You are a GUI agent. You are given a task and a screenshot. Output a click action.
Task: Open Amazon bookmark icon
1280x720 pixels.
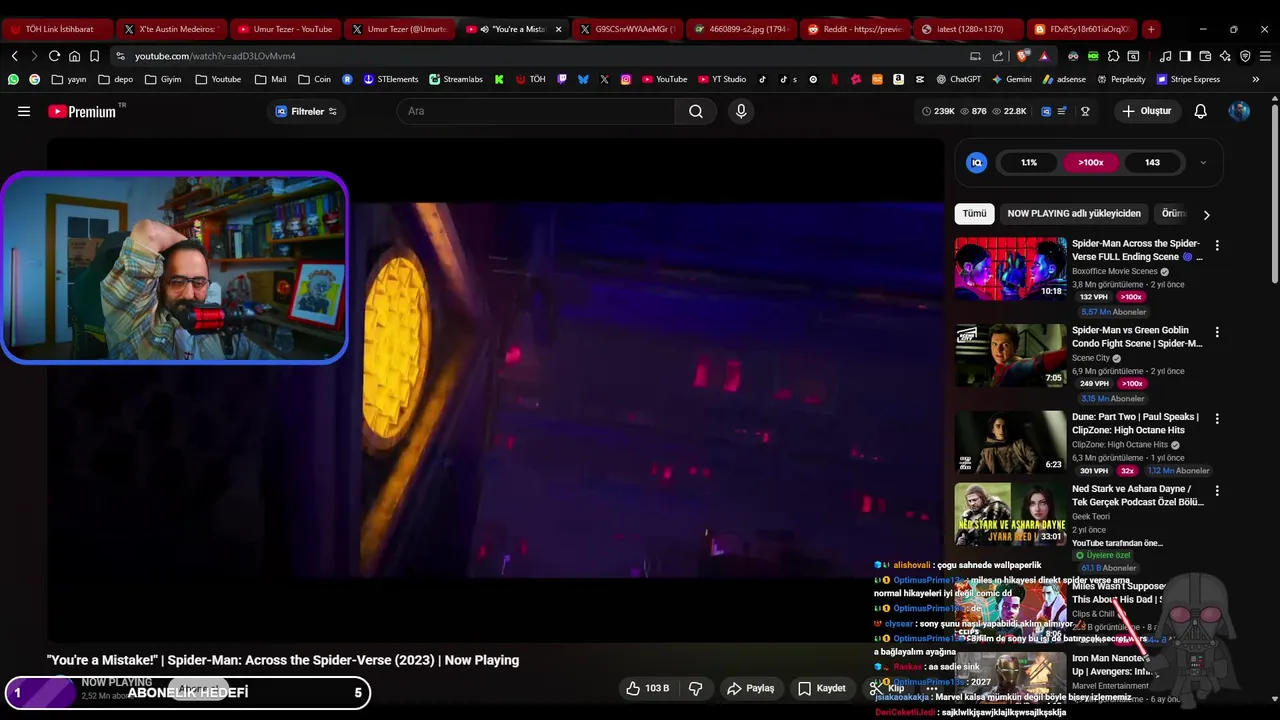(x=898, y=79)
